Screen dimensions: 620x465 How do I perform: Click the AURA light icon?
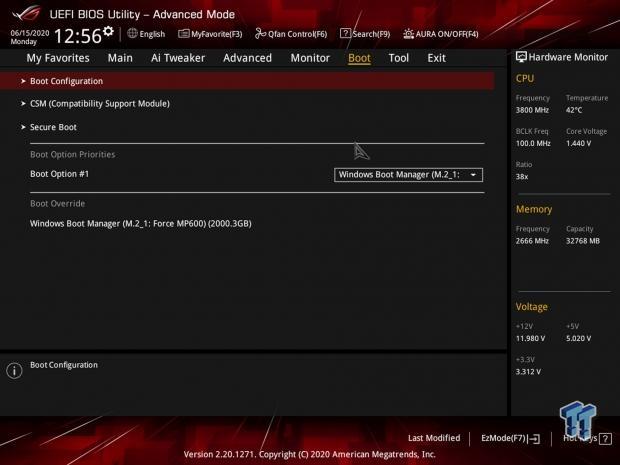point(408,34)
